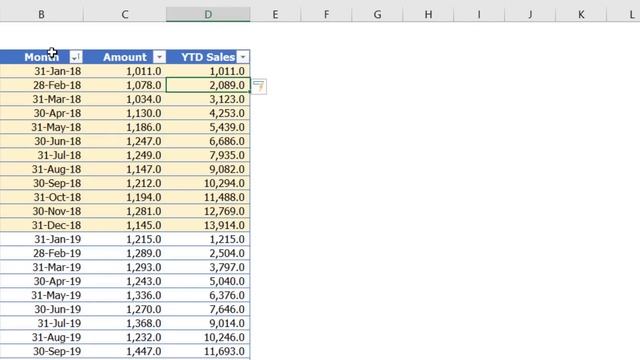Select column E header
This screenshot has width=640, height=360.
point(275,15)
